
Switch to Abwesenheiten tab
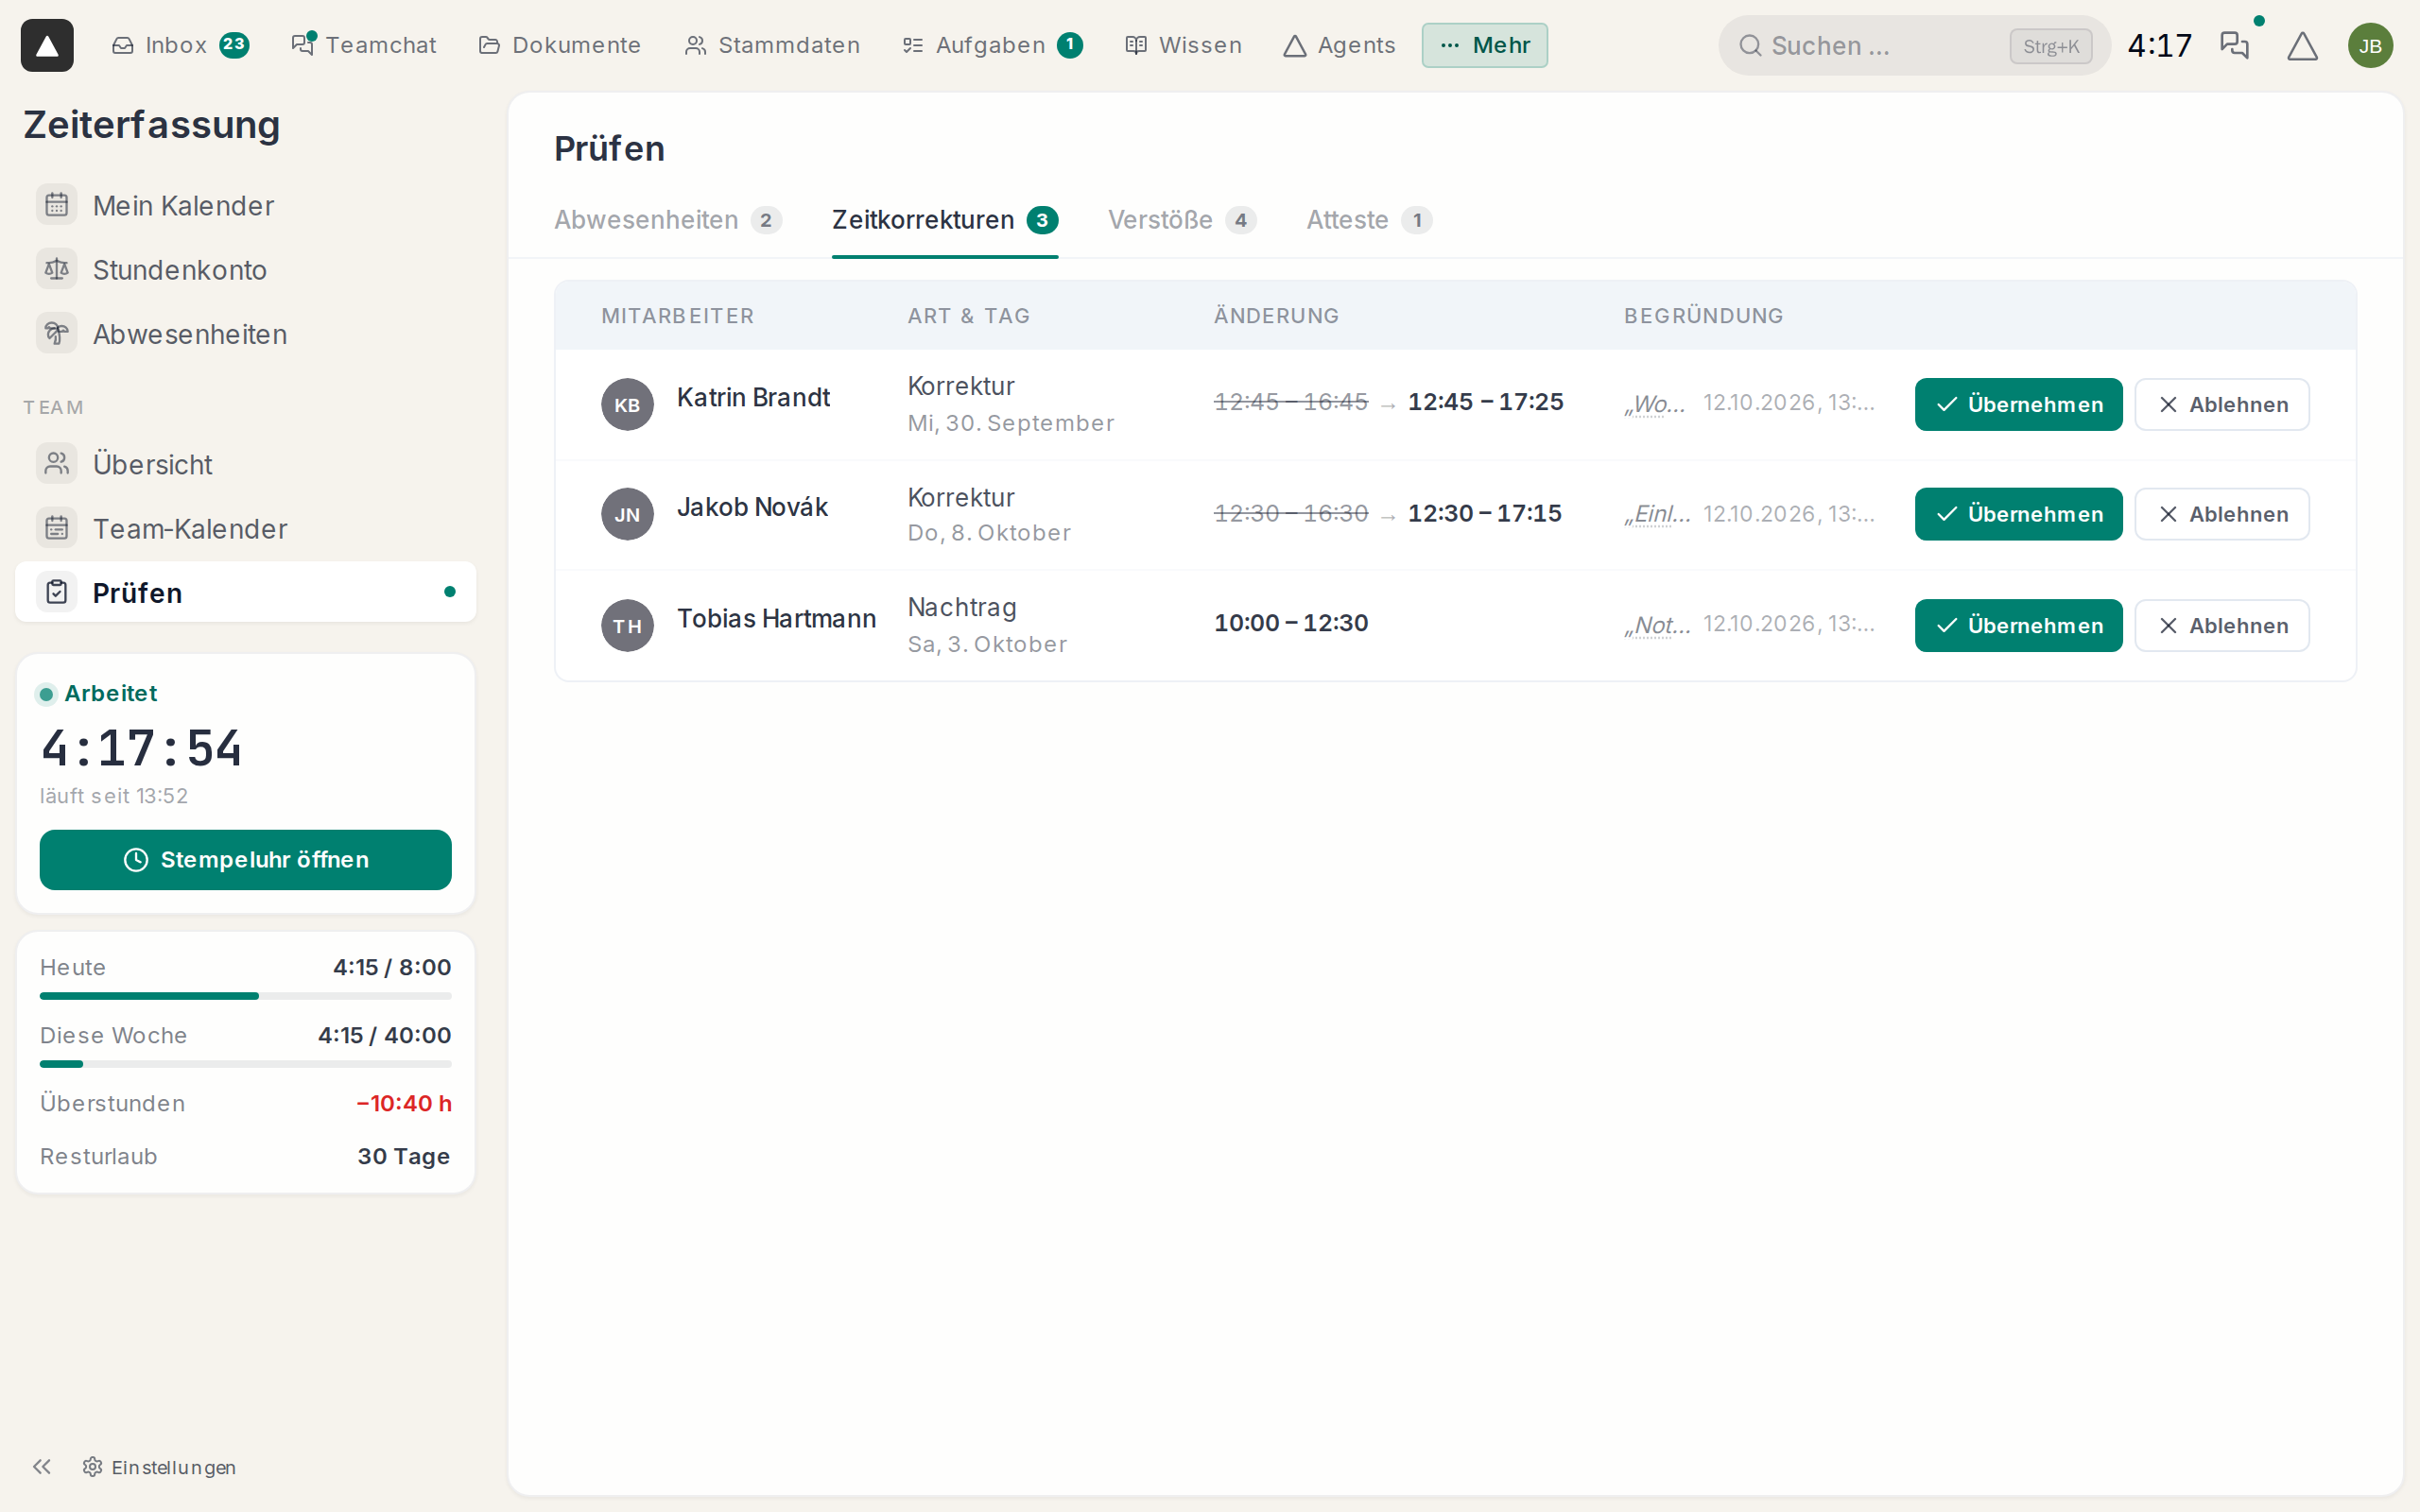point(668,220)
